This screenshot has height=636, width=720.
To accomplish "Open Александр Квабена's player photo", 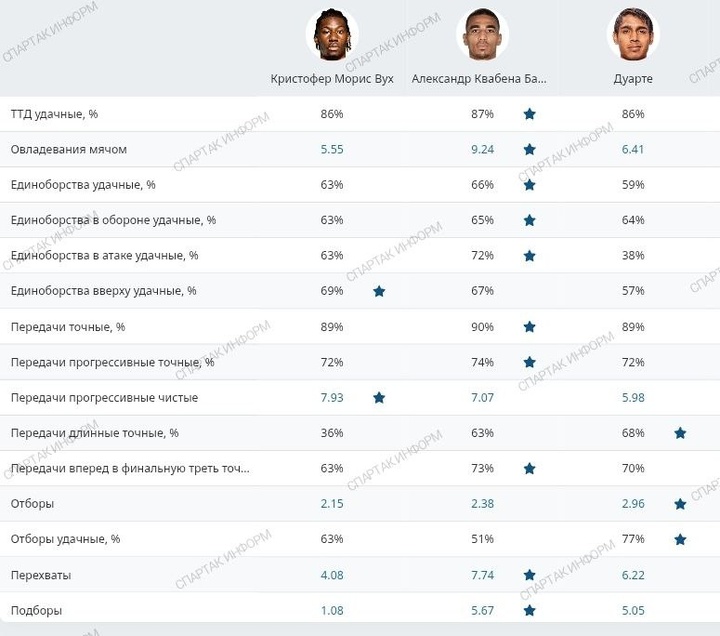I will (x=483, y=35).
